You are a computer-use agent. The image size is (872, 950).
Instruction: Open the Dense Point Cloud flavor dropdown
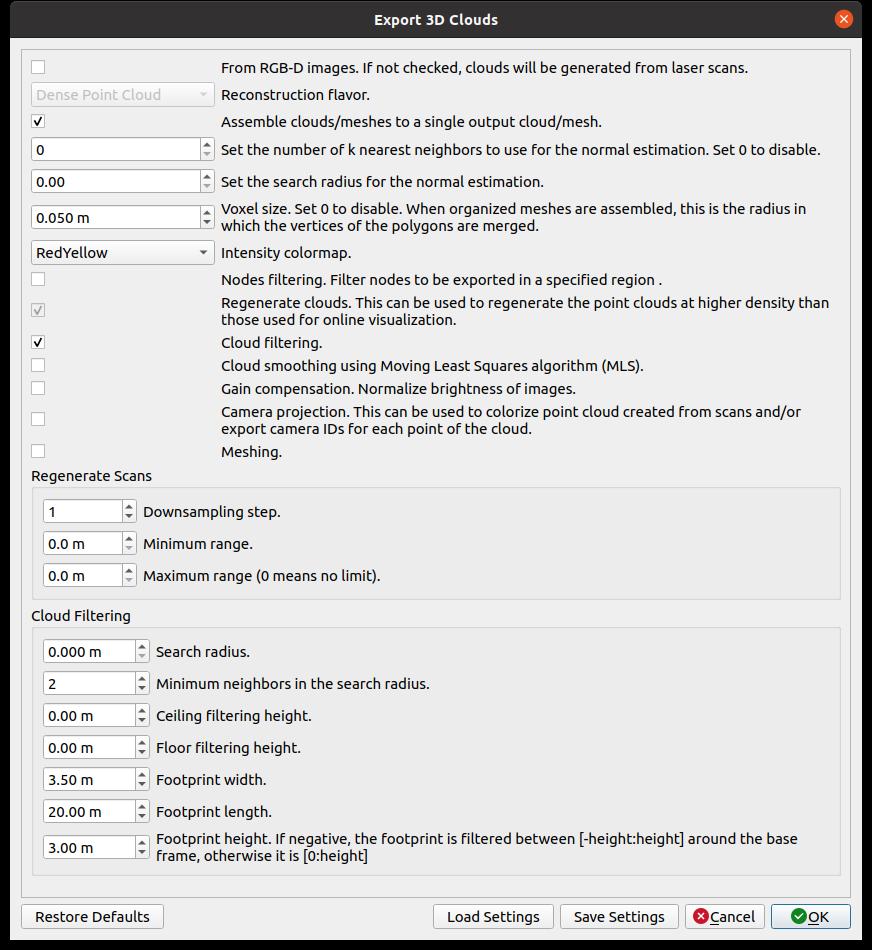pos(122,95)
